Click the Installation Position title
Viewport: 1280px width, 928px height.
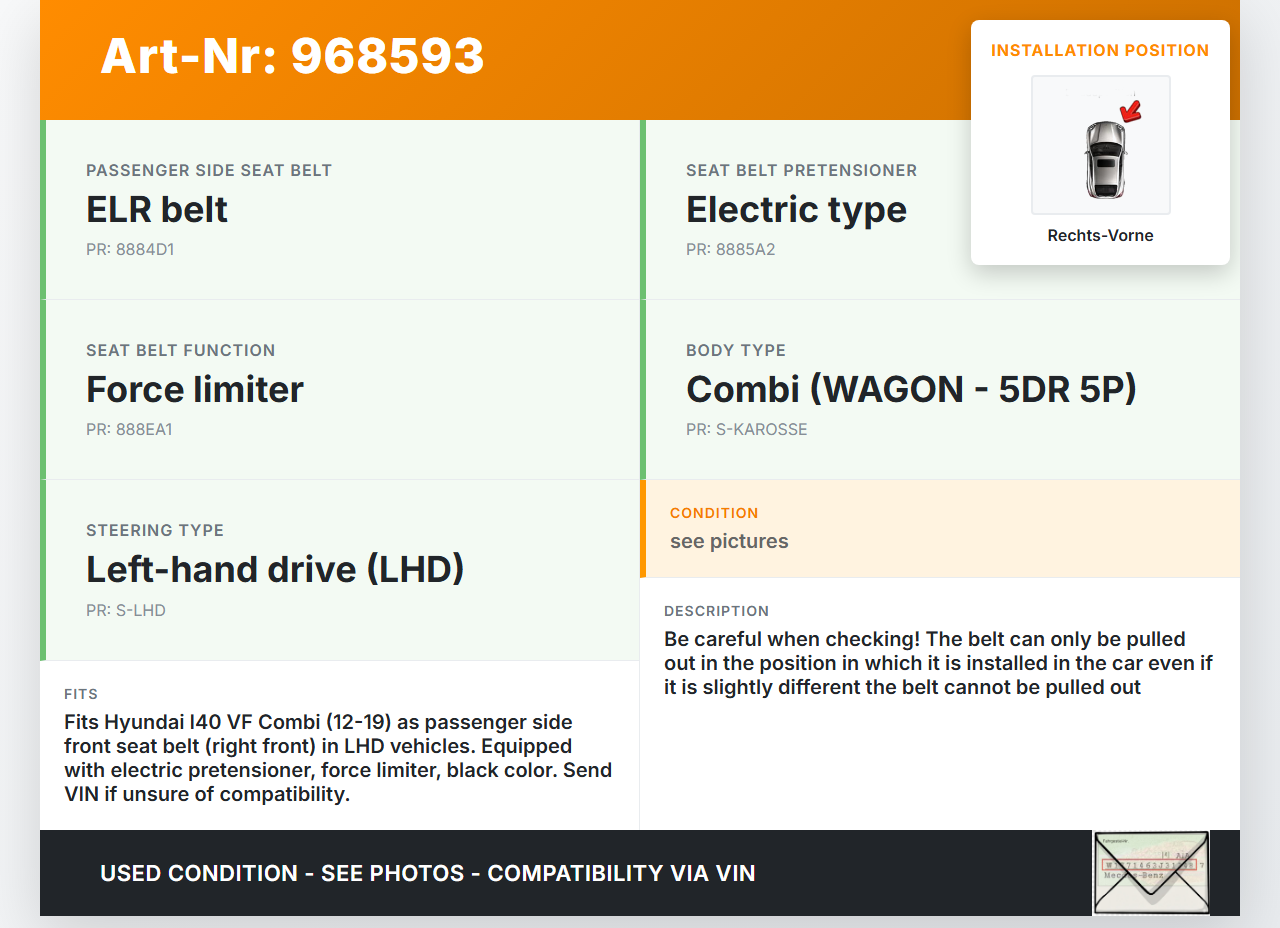click(1100, 50)
